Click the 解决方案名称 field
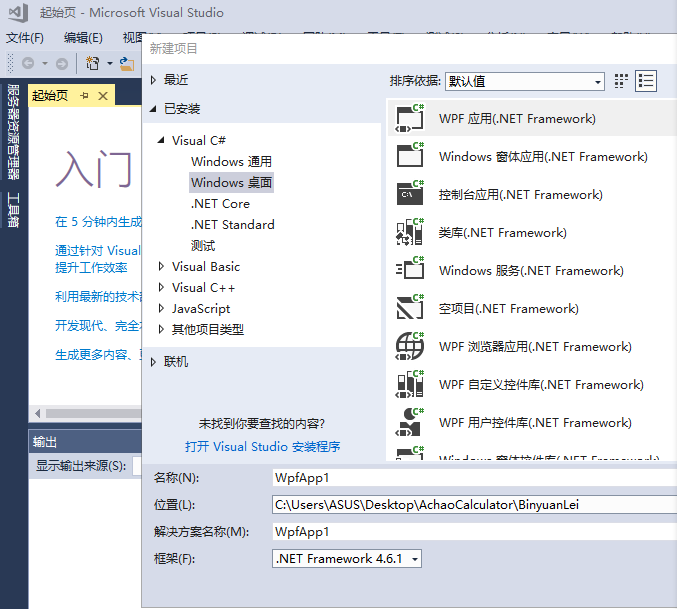 point(475,531)
